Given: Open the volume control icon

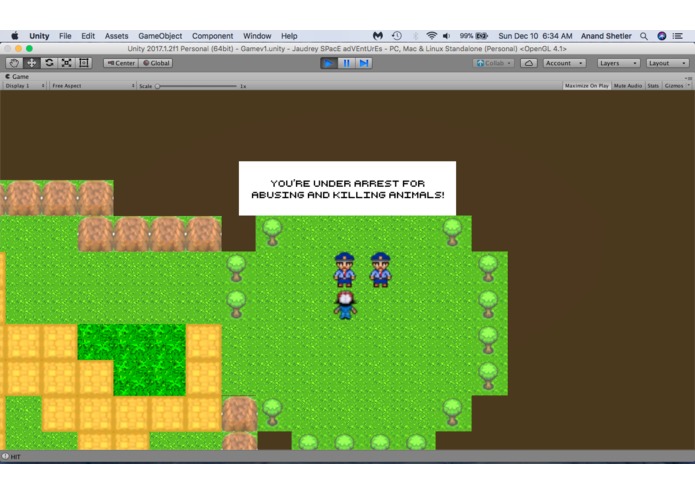Looking at the screenshot, I should (x=446, y=36).
